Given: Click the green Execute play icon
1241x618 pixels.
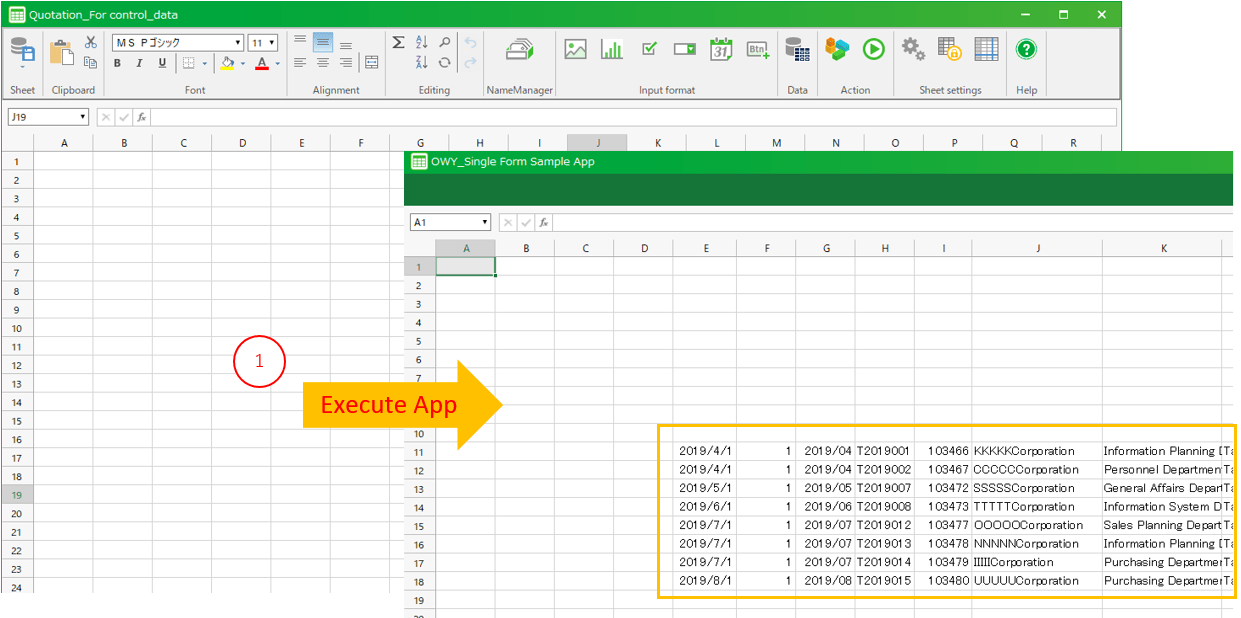Looking at the screenshot, I should coord(874,49).
